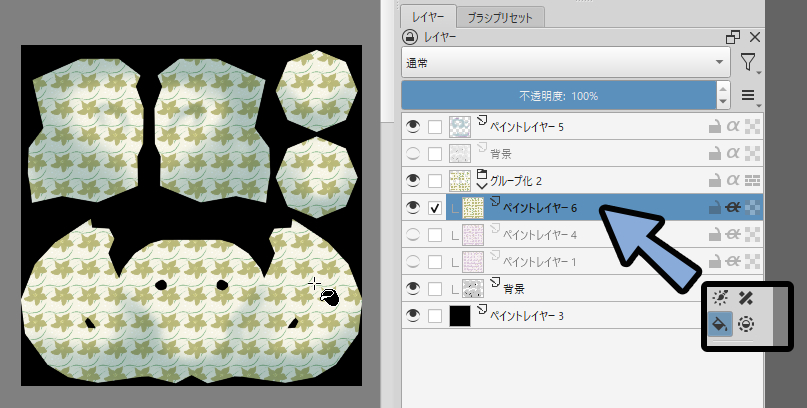Click the thumbnail of ペイントレイヤー 6
Screen dimensions: 807x408
[473, 208]
